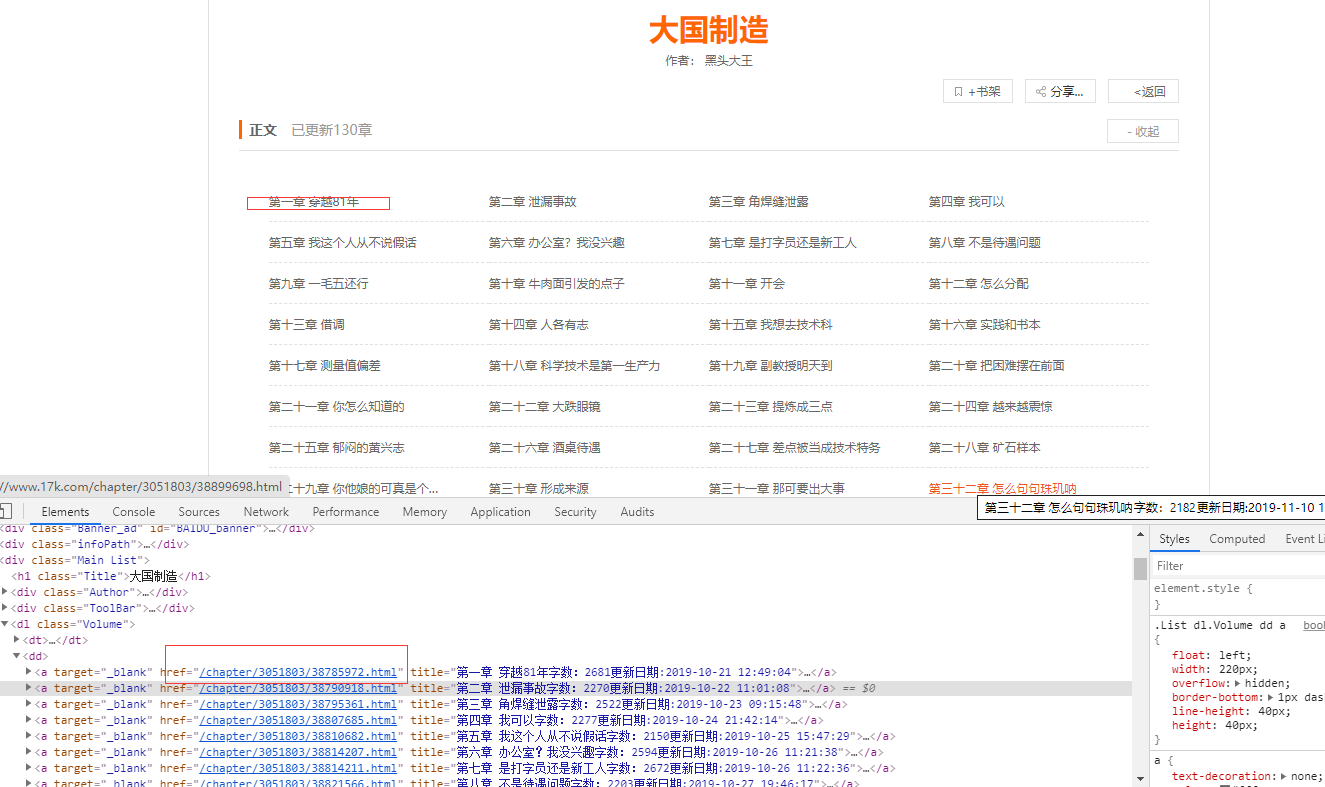
Task: Click the /chapter/3051803/38790918.html href link
Action: point(299,687)
